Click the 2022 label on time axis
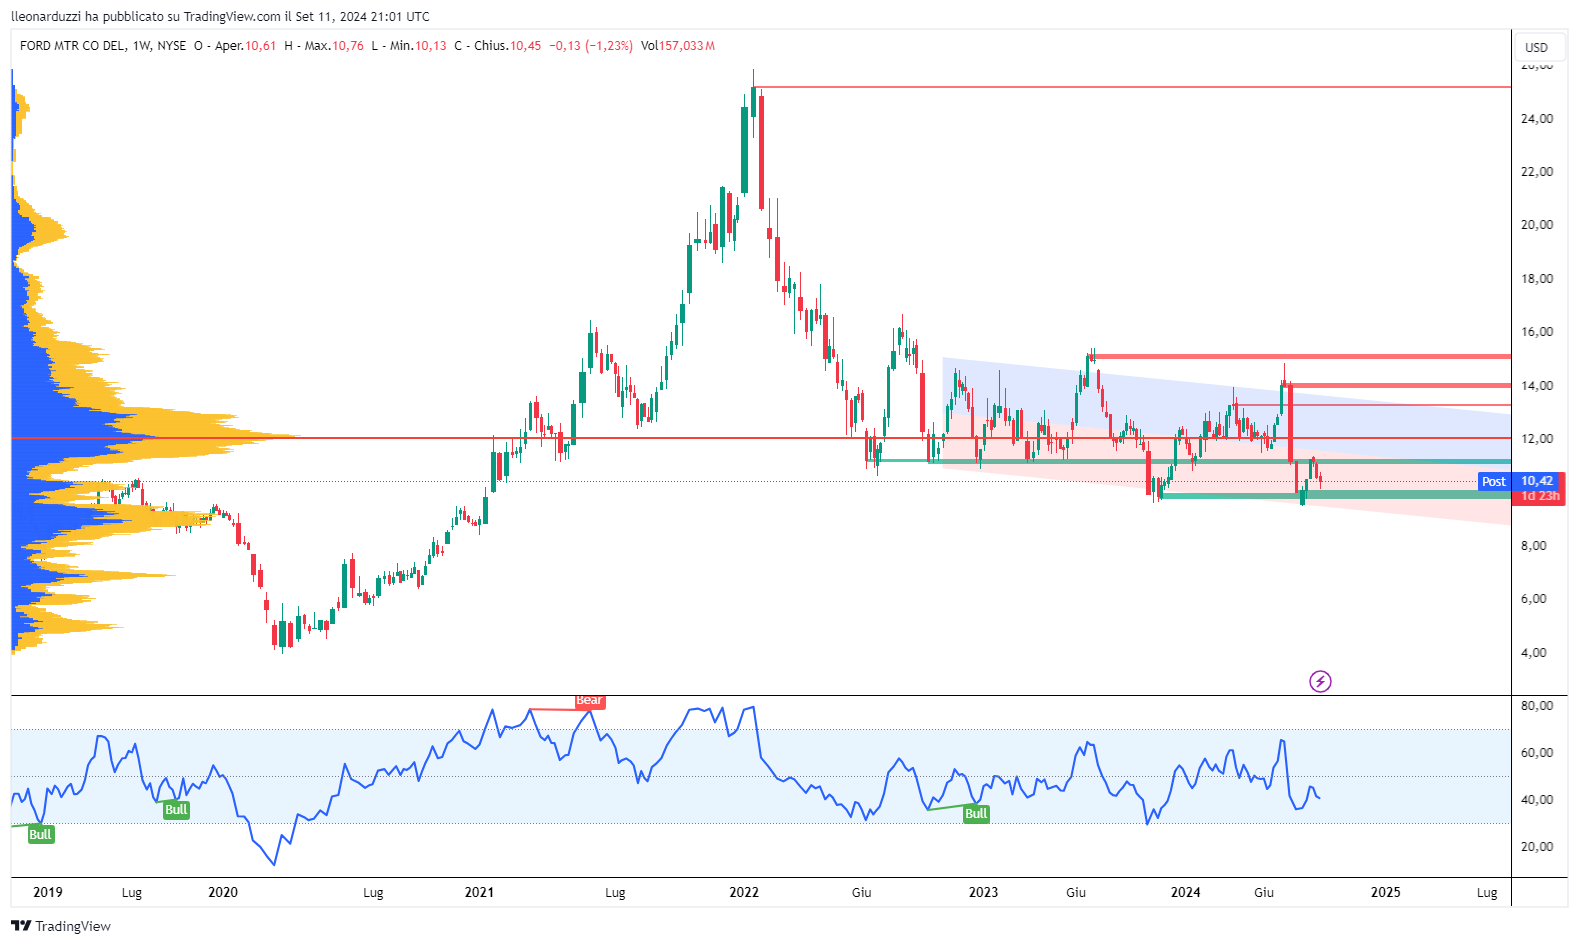 744,892
